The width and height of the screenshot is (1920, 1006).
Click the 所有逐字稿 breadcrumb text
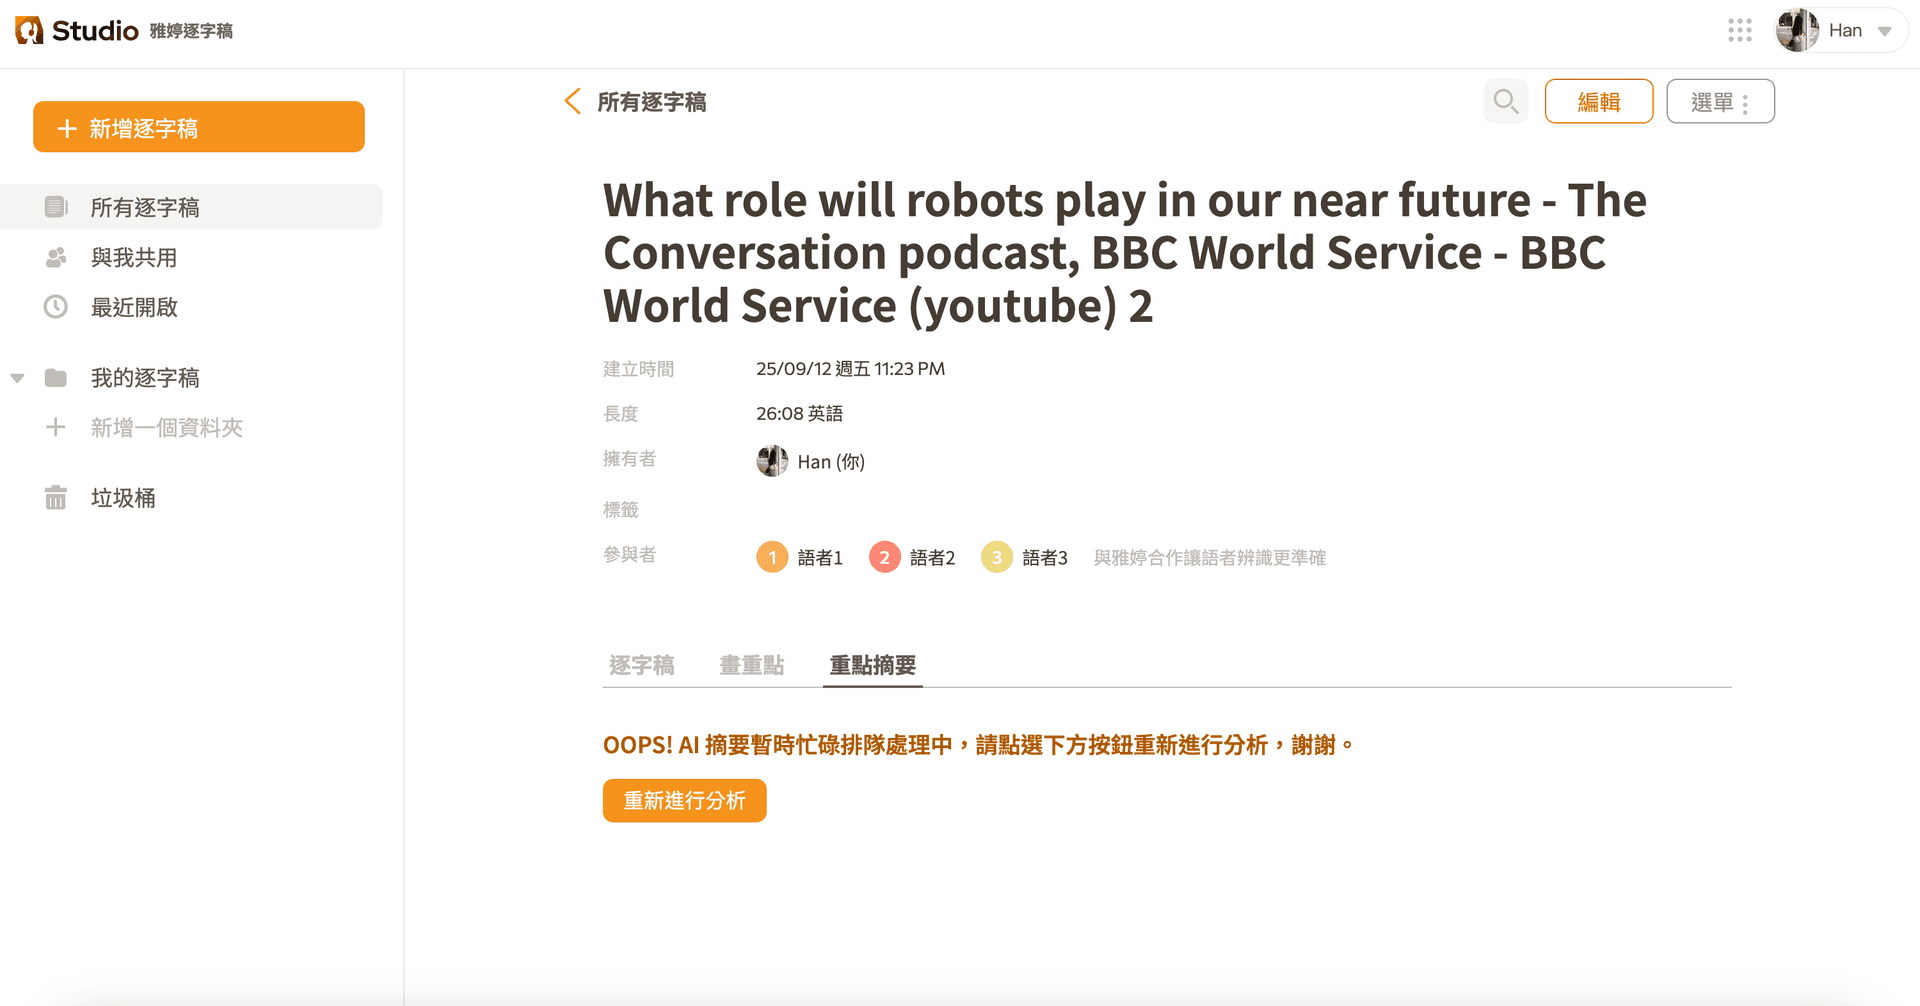[x=652, y=102]
